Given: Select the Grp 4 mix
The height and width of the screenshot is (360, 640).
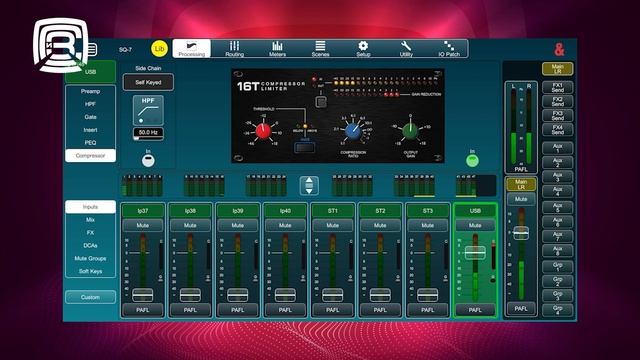Looking at the screenshot, I should coord(558,310).
